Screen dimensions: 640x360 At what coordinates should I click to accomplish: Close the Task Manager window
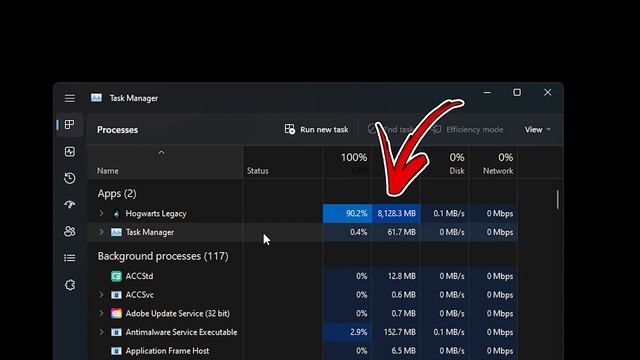(x=547, y=93)
